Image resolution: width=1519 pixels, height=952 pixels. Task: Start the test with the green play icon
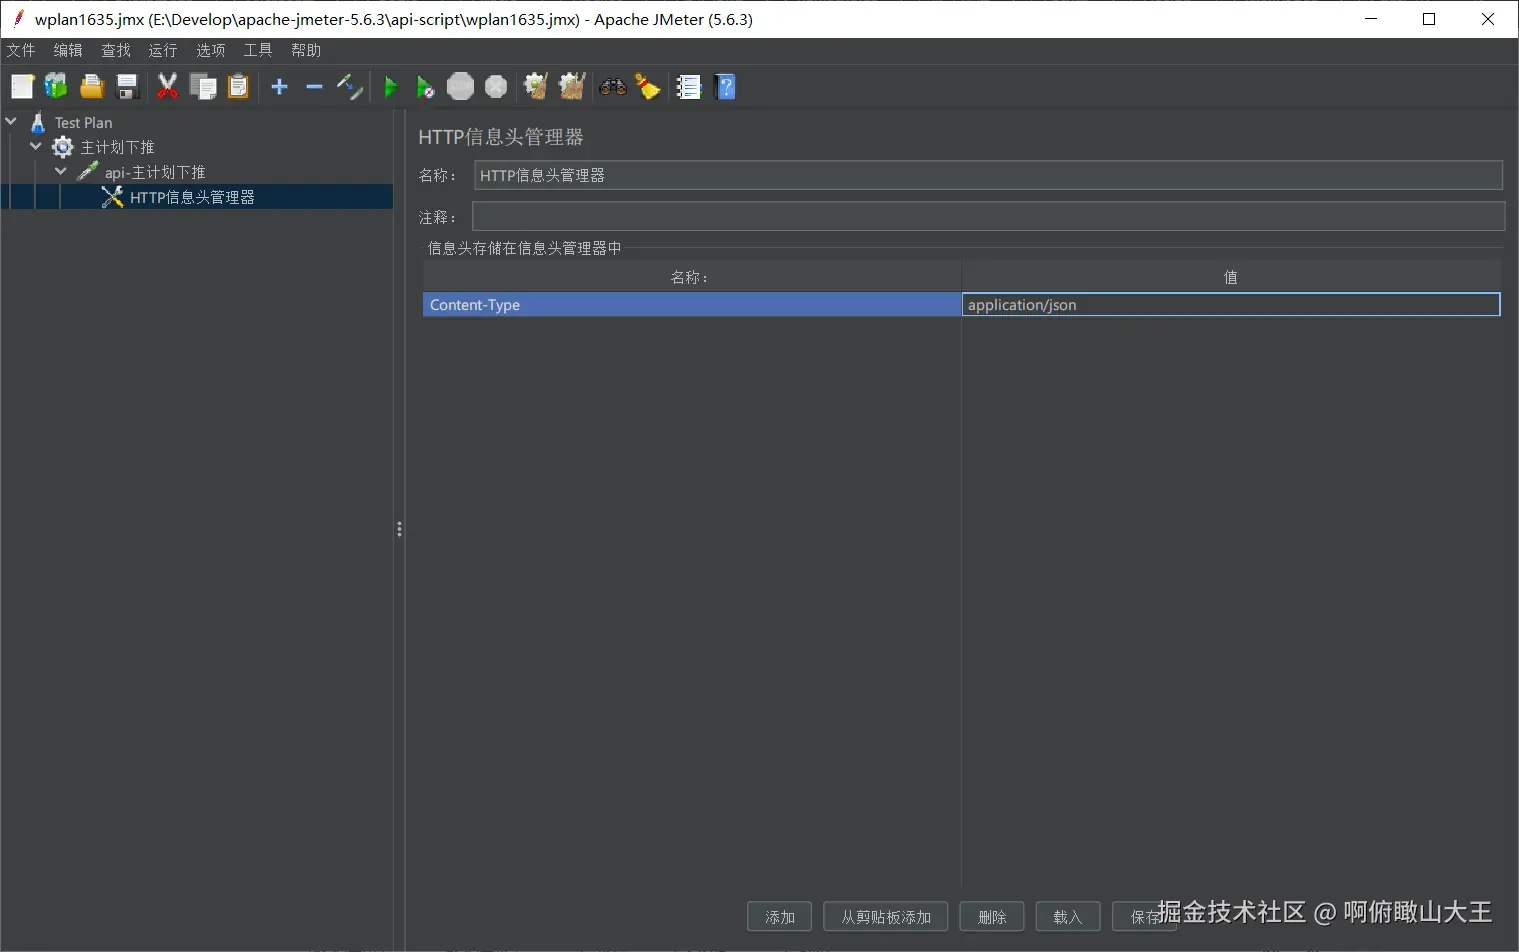[x=391, y=87]
